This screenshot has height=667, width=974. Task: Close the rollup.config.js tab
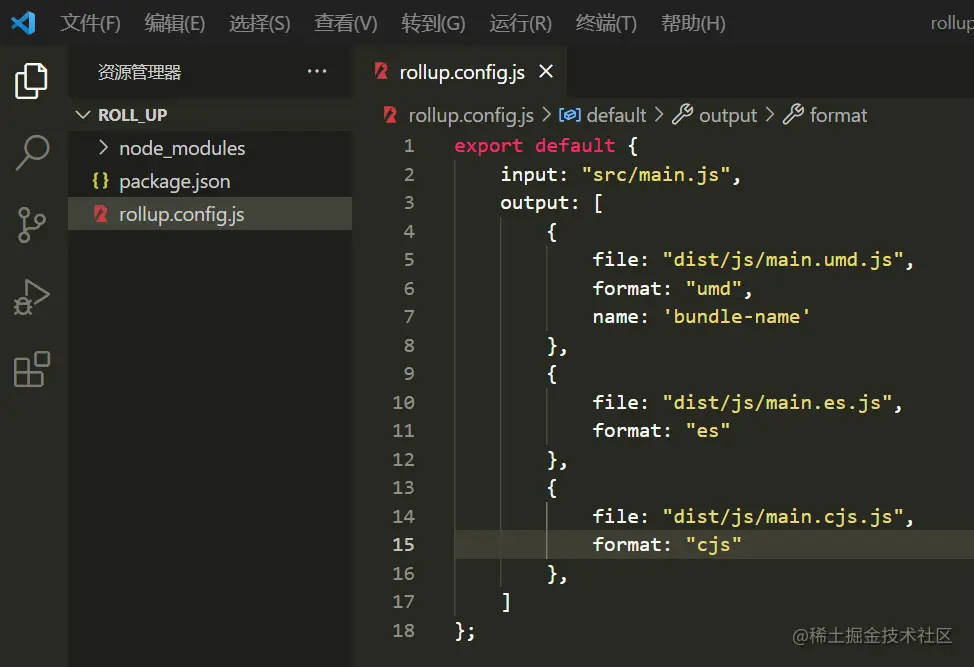click(546, 71)
